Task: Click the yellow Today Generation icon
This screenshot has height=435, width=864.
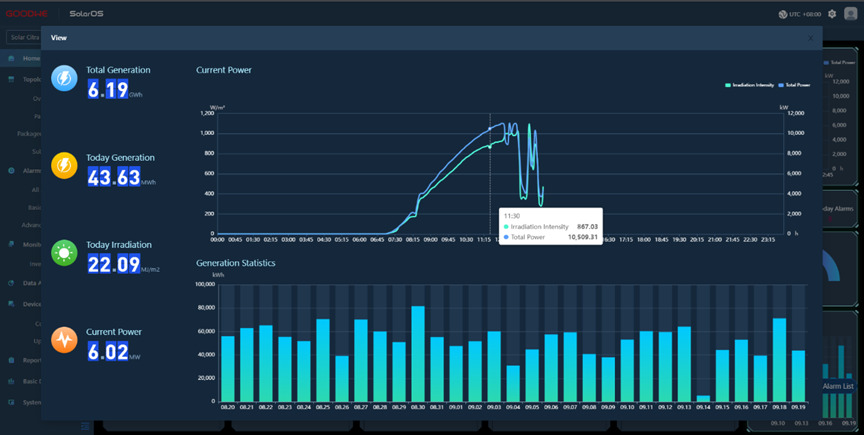Action: (x=64, y=166)
